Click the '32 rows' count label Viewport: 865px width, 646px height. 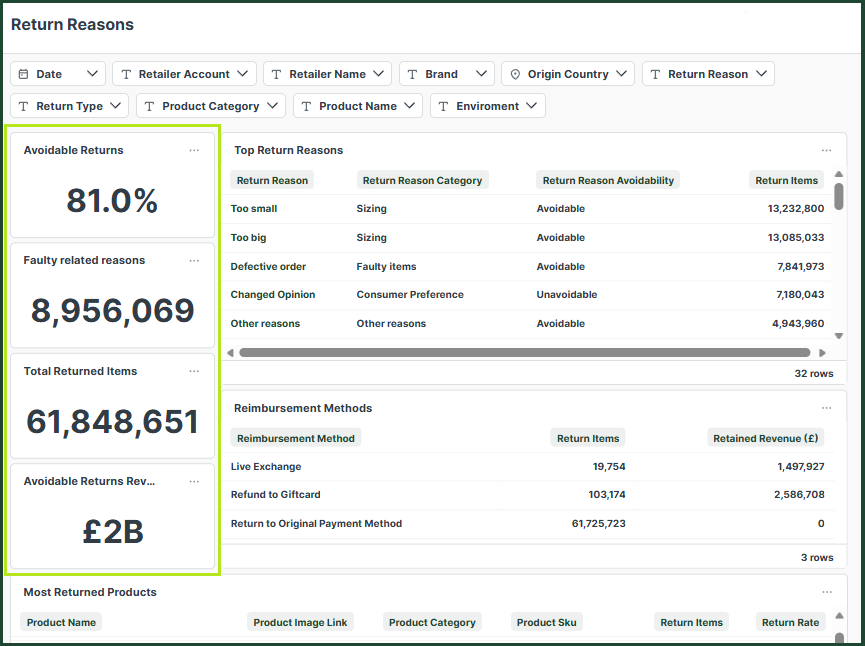(814, 373)
